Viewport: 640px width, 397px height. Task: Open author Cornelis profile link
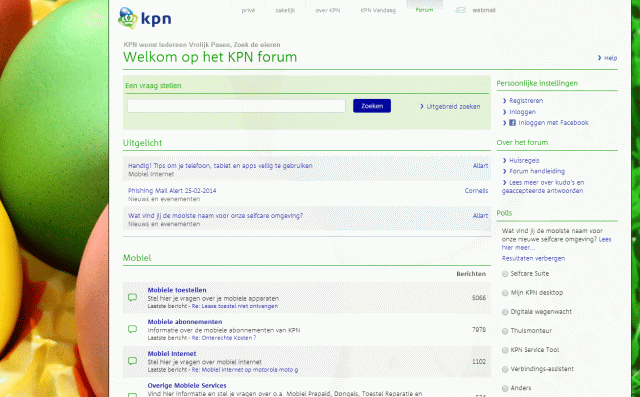click(x=476, y=191)
